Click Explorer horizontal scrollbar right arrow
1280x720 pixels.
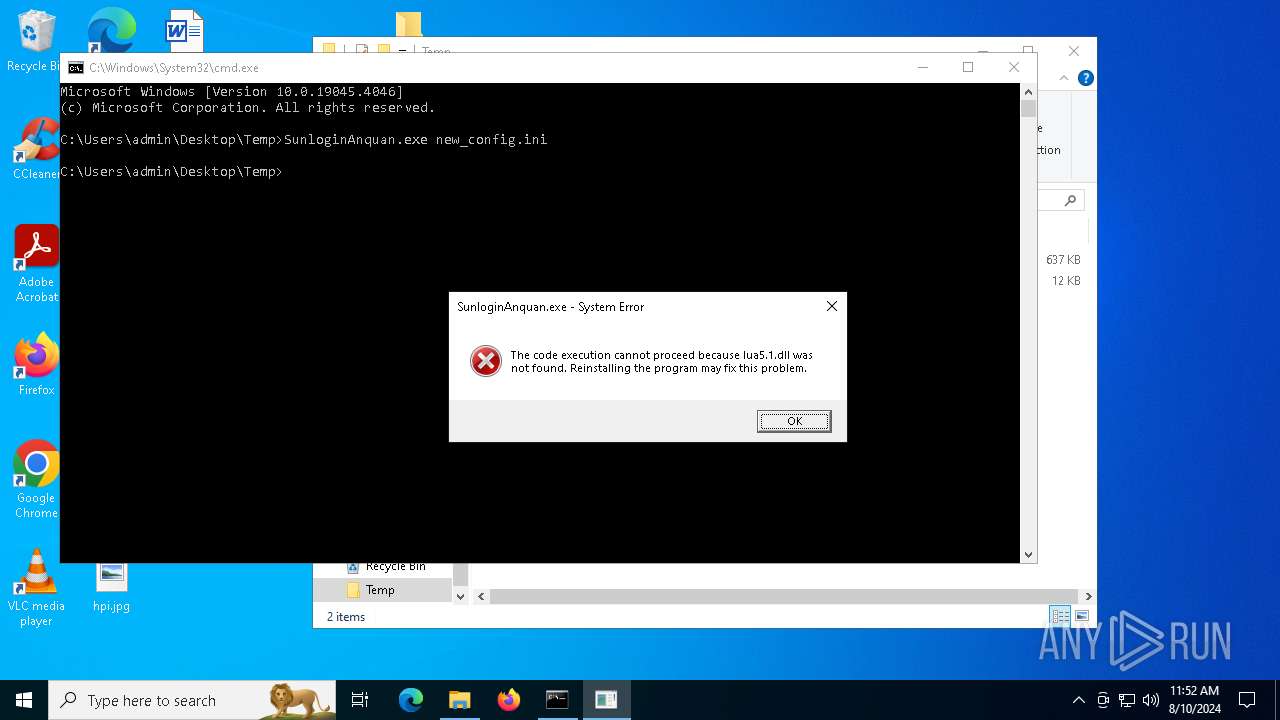tap(1088, 596)
